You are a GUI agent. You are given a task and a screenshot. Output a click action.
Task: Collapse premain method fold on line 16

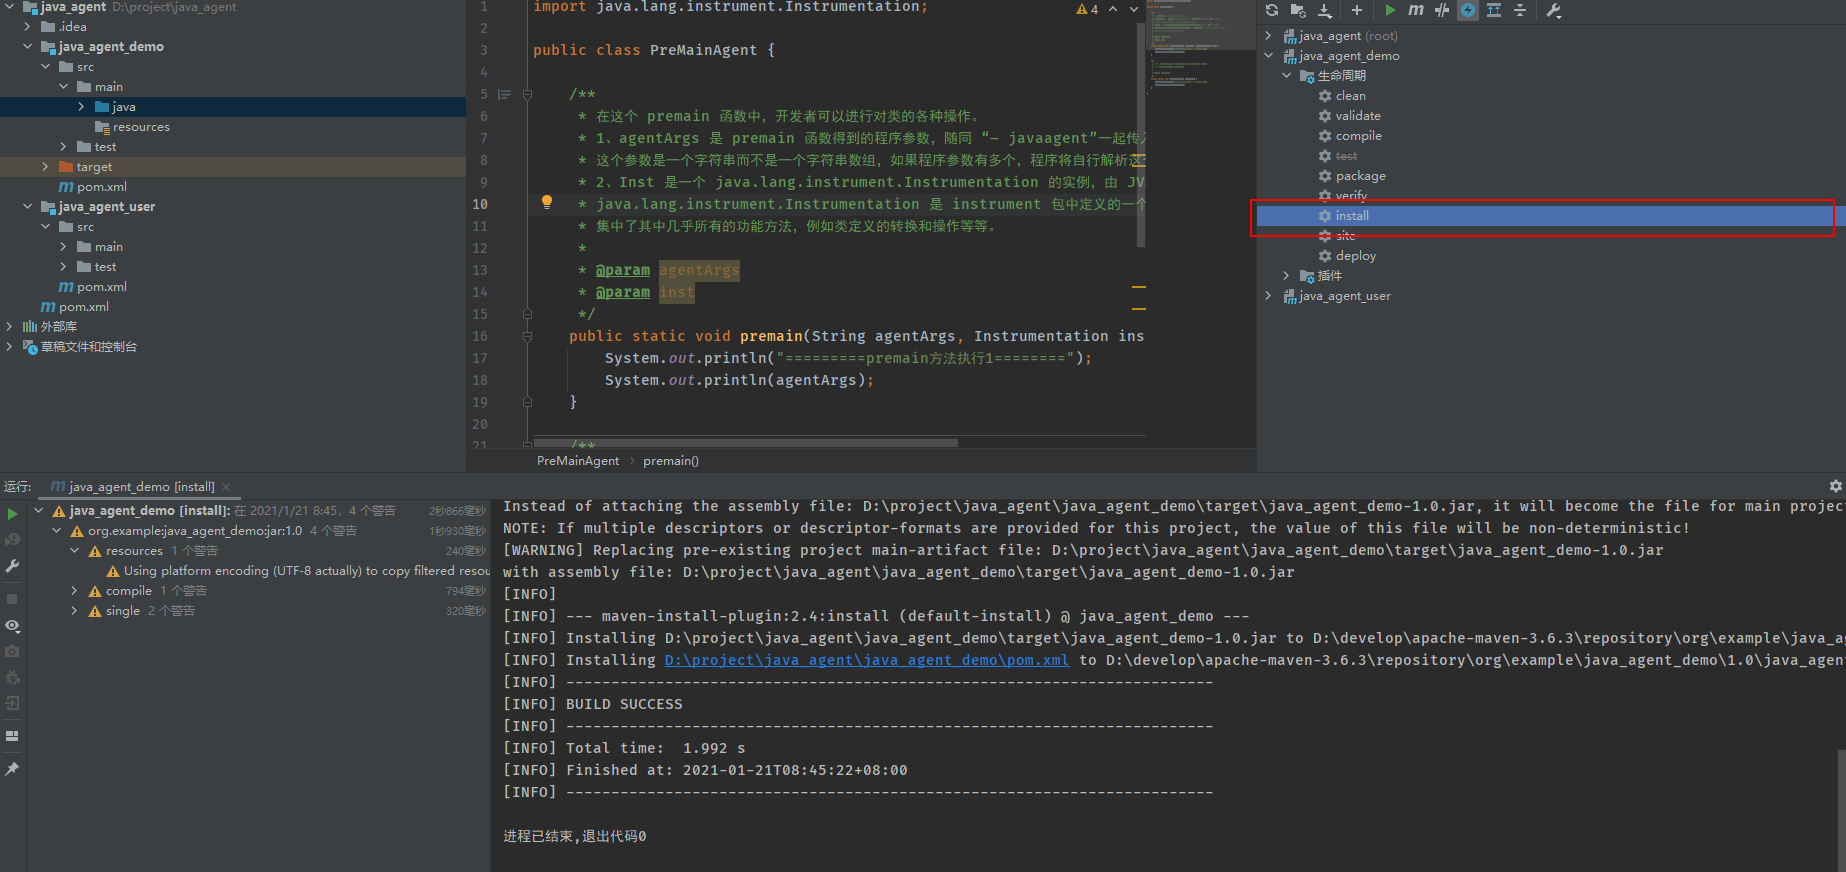[527, 336]
